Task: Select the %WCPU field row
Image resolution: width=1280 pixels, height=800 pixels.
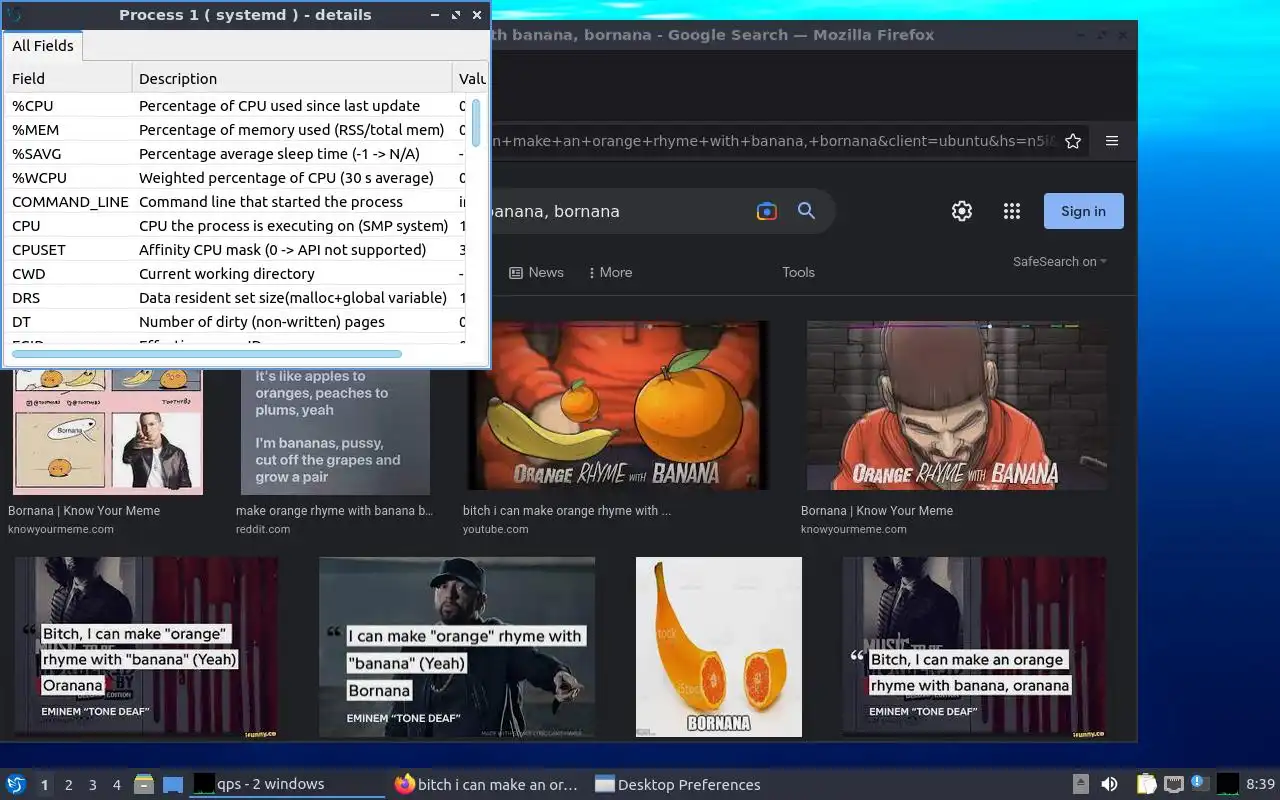Action: (x=236, y=178)
